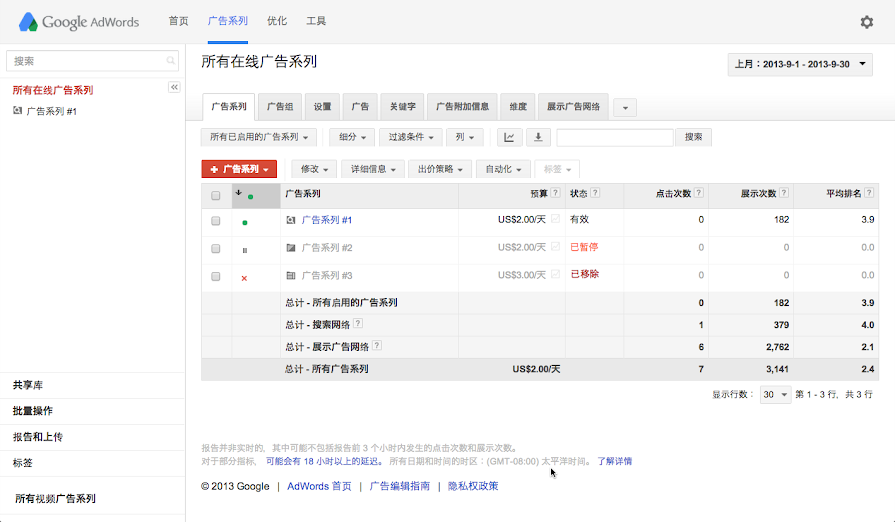
Task: Open the settings gear menu
Action: [866, 22]
